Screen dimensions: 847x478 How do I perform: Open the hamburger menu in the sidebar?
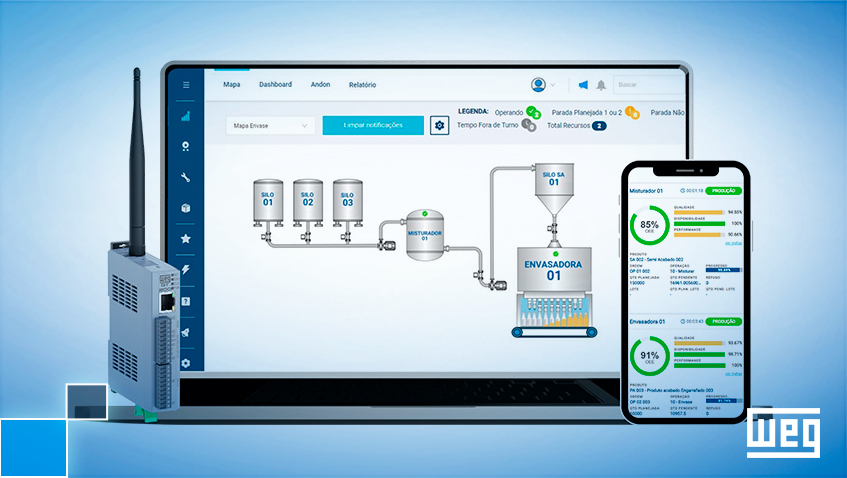186,85
